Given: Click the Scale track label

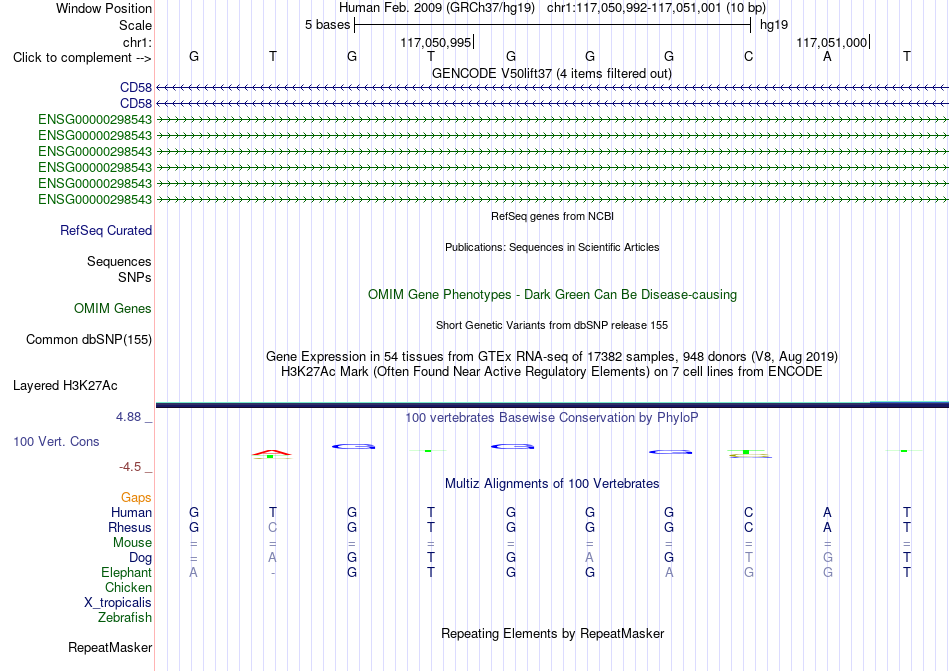Looking at the screenshot, I should point(135,25).
